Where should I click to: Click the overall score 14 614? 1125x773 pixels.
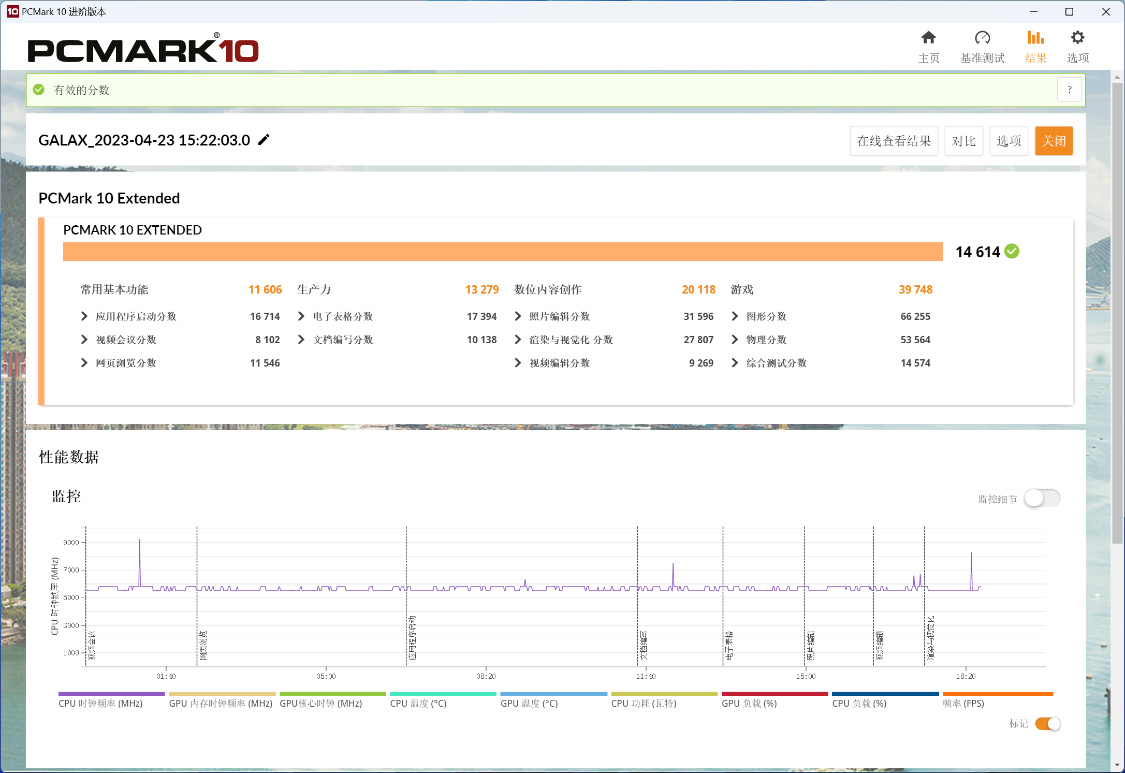(977, 252)
